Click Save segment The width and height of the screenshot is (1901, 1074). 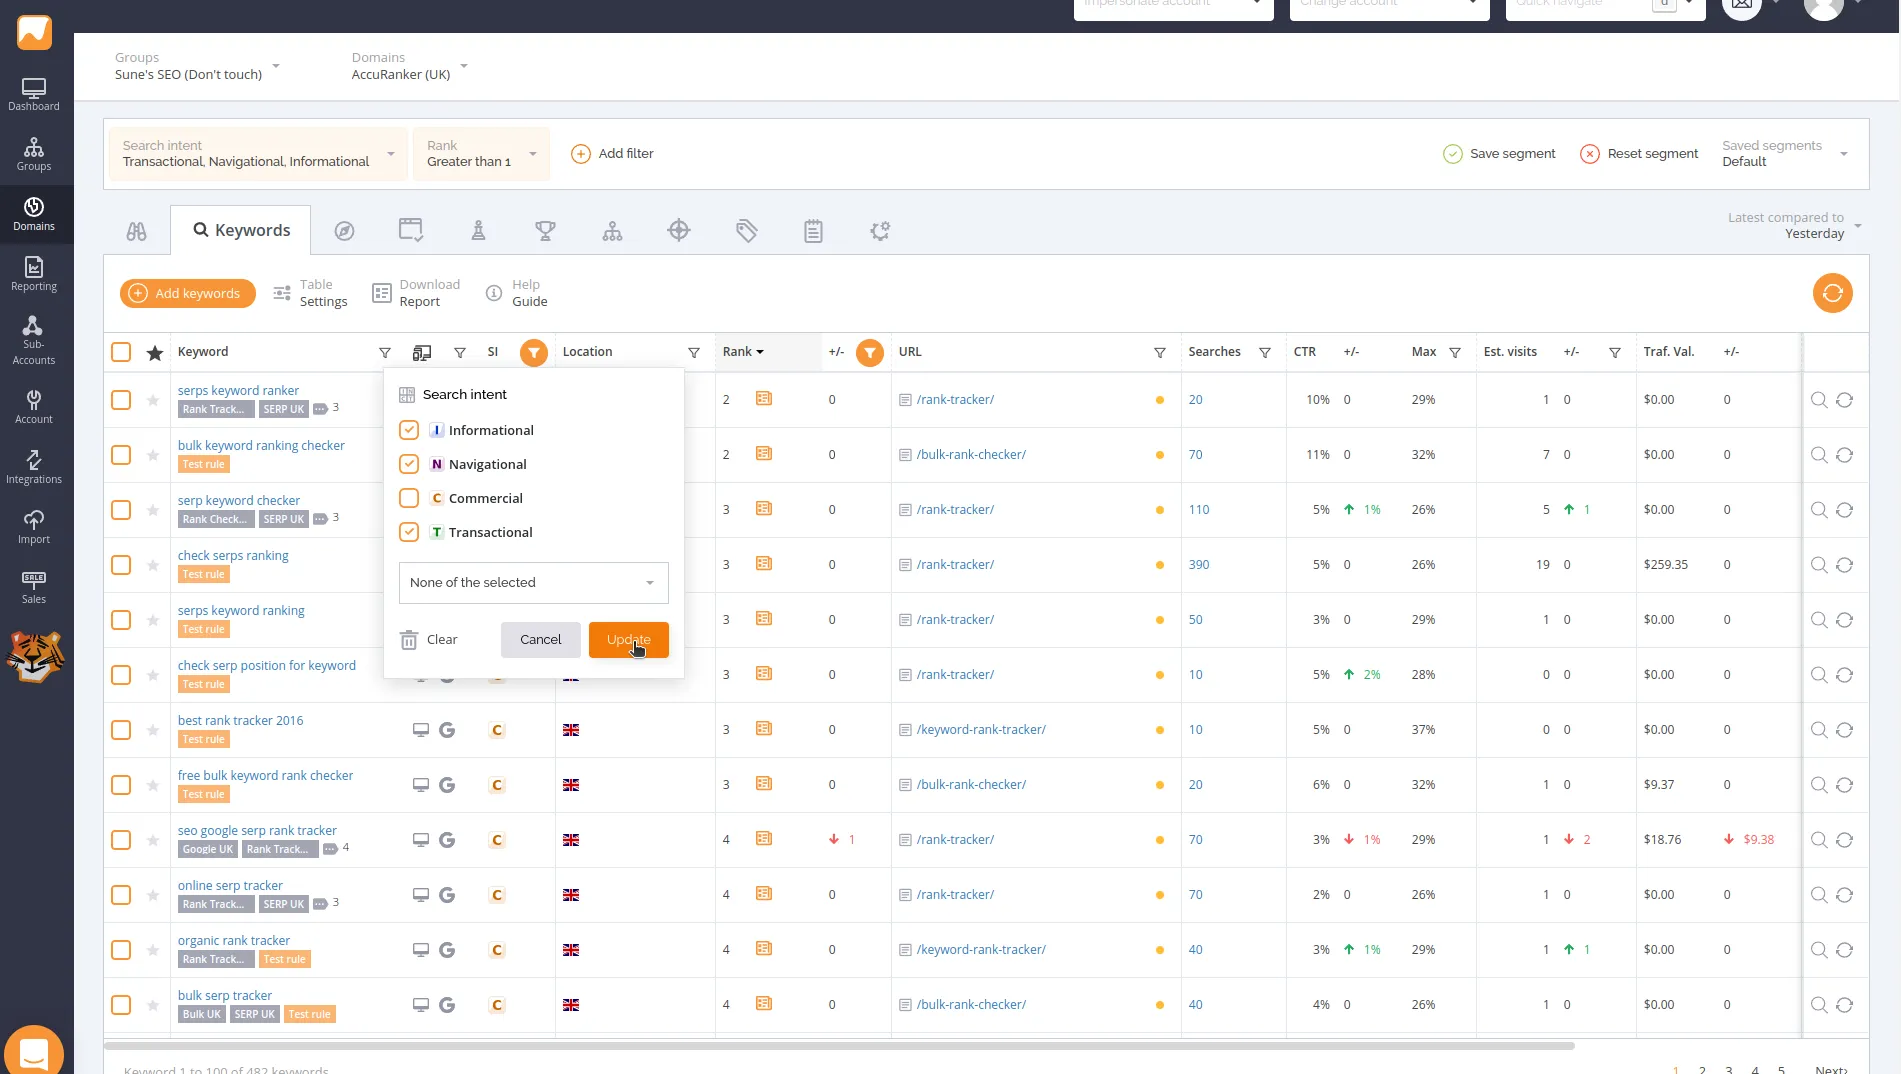pos(1499,153)
